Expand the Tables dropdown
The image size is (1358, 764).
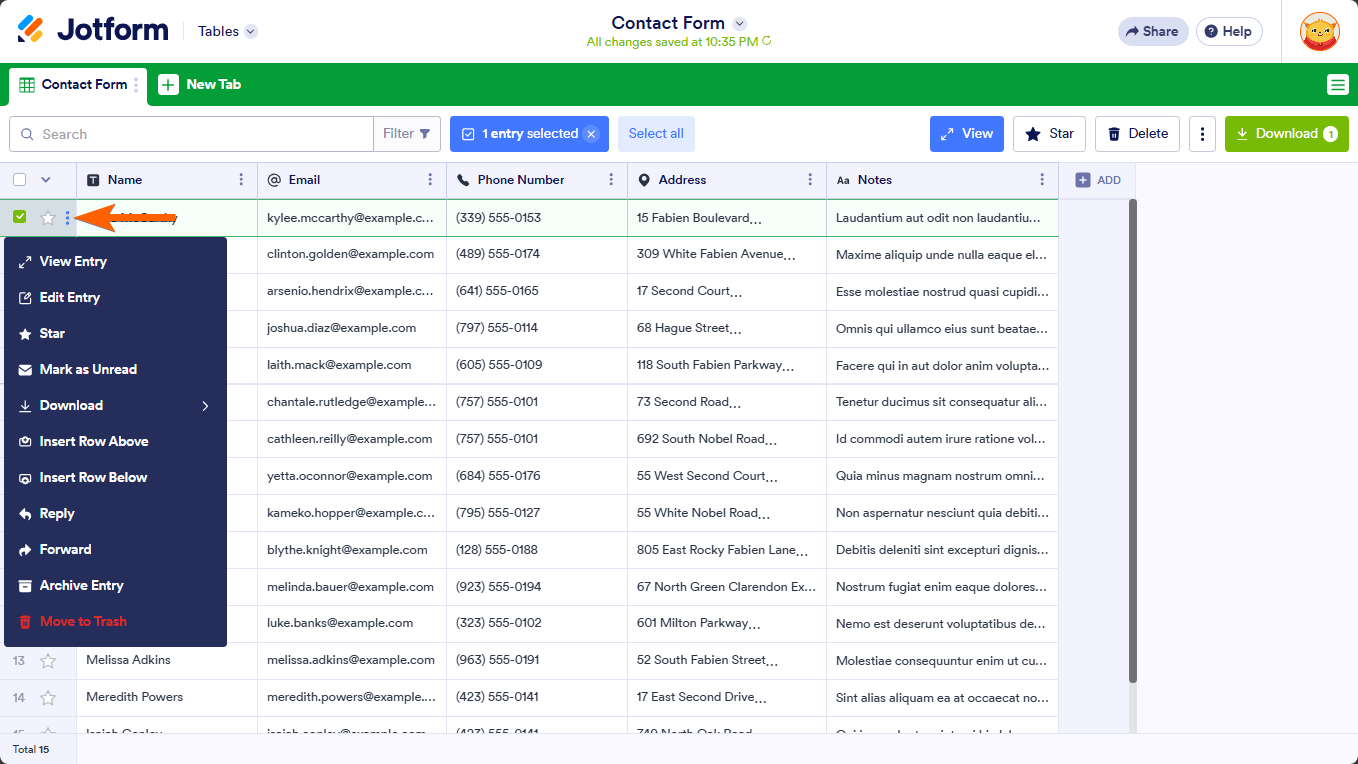tap(226, 31)
